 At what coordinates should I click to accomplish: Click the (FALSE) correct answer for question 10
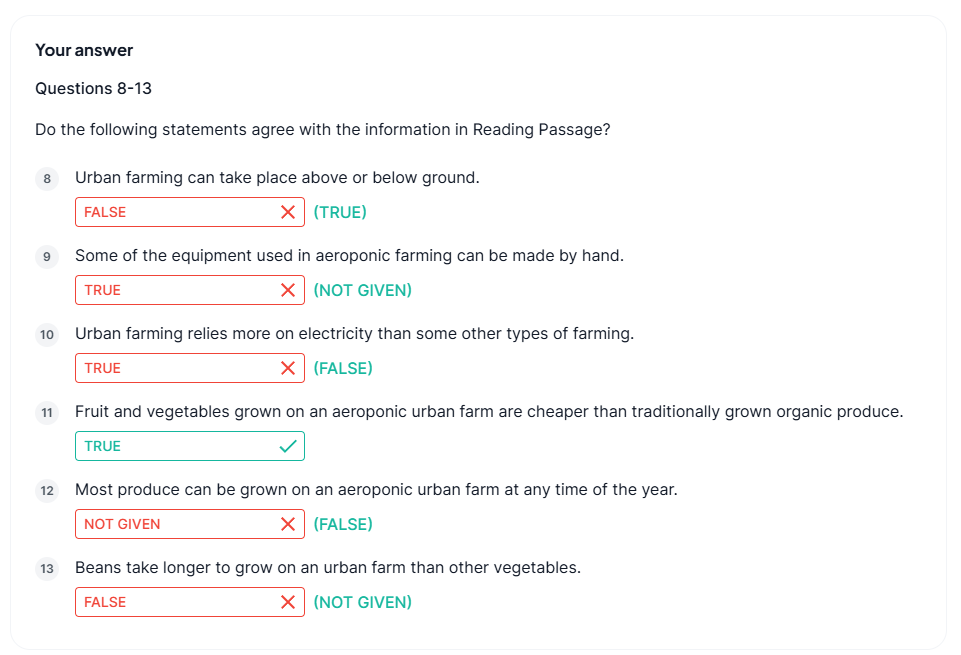click(343, 368)
